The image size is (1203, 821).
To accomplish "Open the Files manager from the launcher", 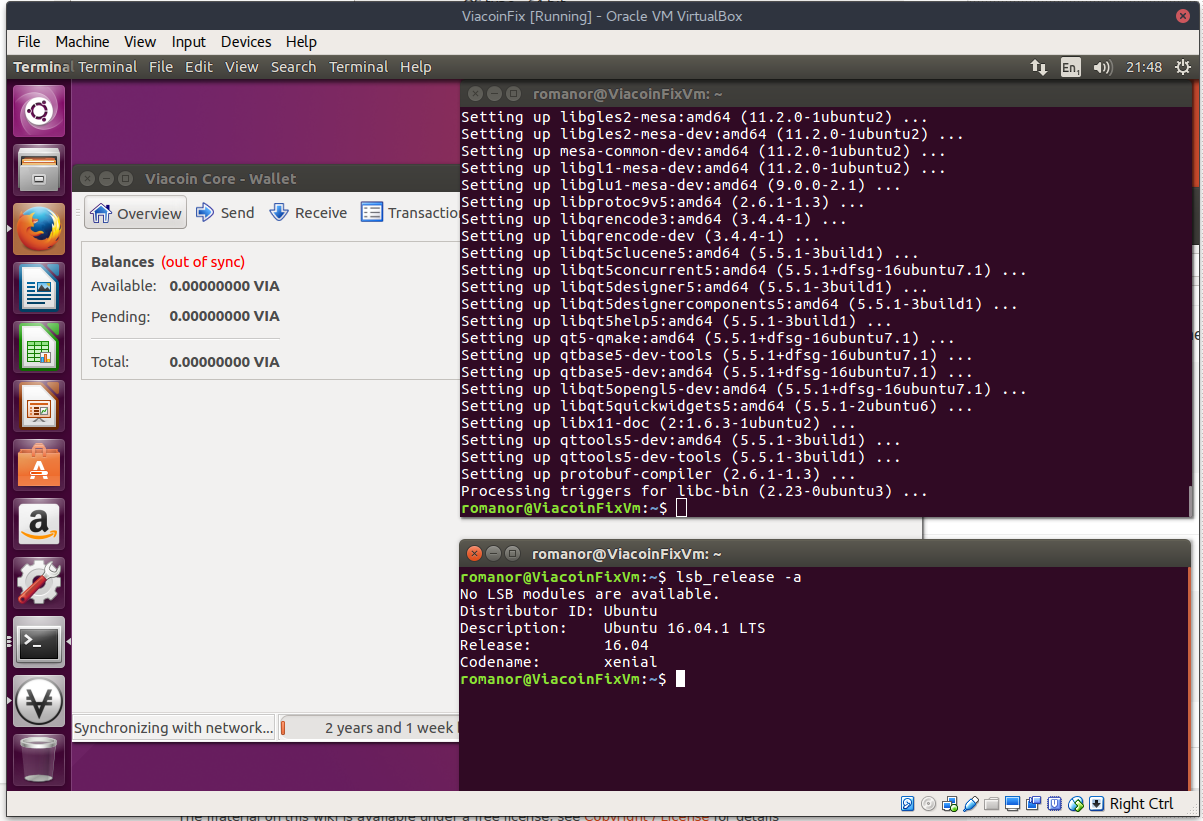I will (x=39, y=169).
